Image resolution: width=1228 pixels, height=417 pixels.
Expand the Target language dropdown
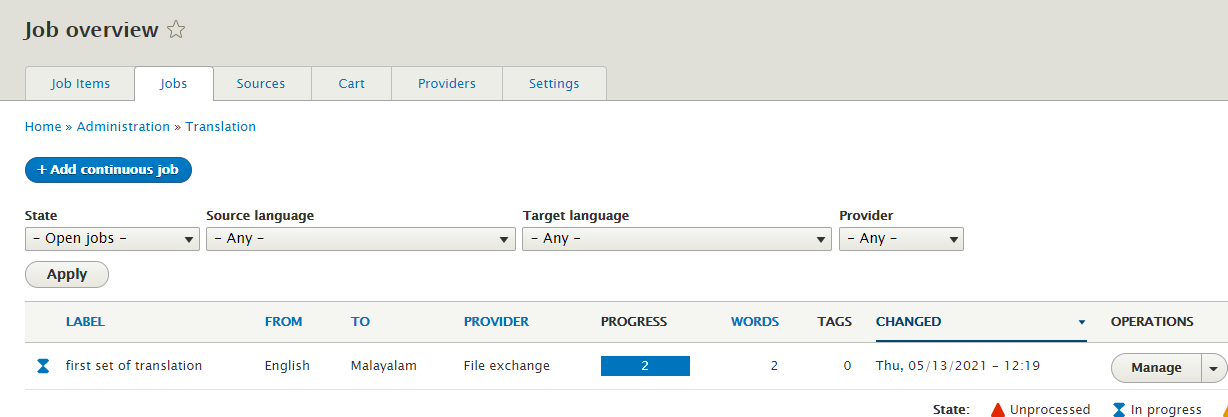tap(676, 239)
